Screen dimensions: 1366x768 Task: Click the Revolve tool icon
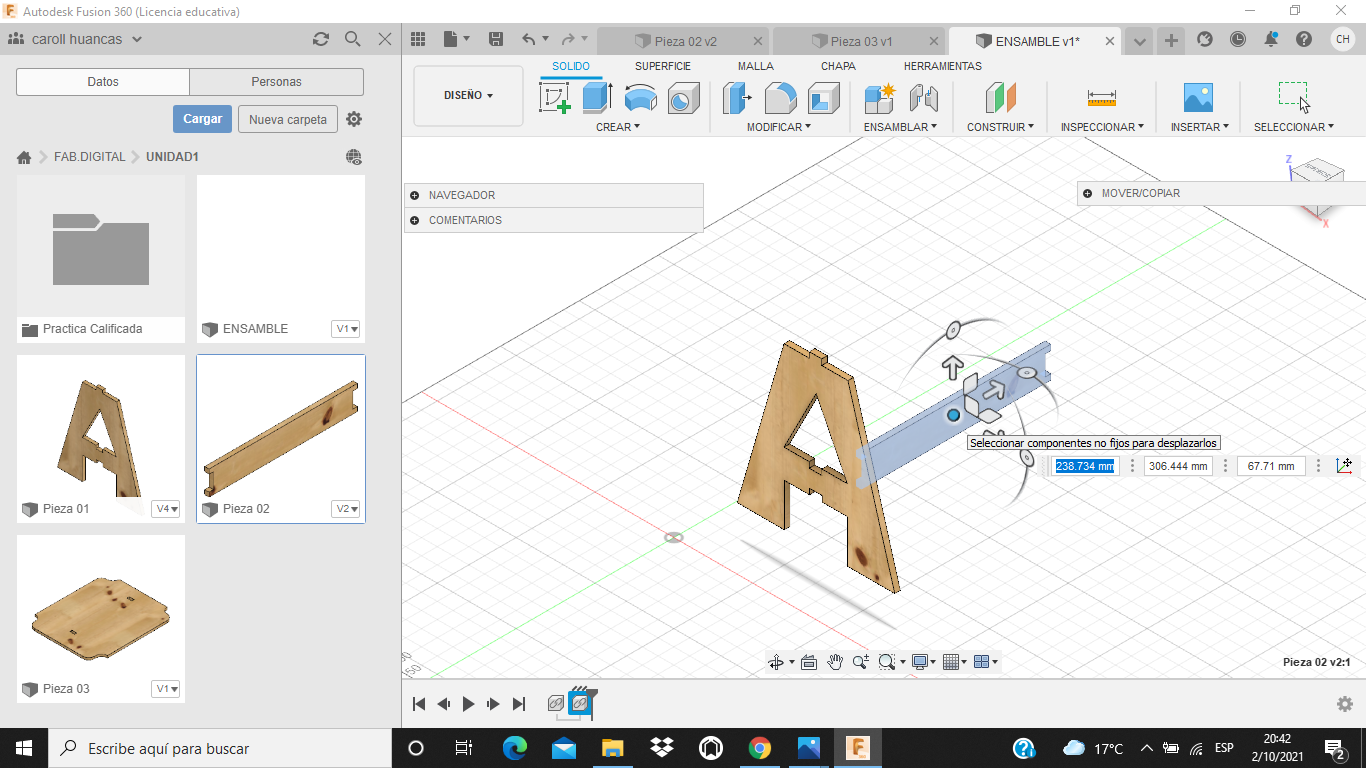640,98
